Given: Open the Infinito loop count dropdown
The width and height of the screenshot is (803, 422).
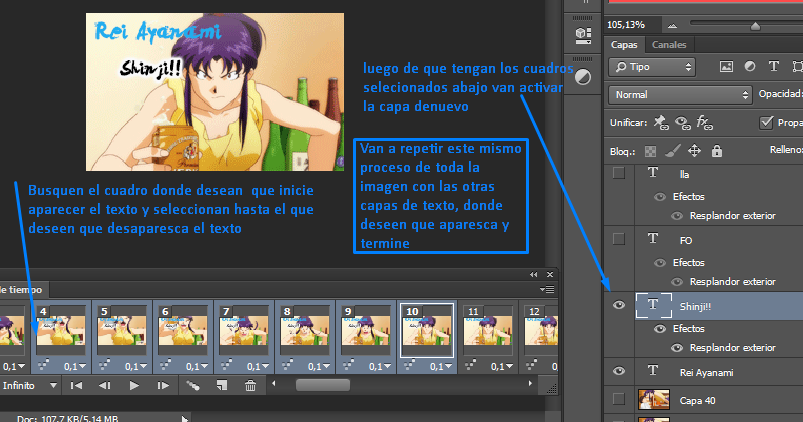Looking at the screenshot, I should [30, 385].
